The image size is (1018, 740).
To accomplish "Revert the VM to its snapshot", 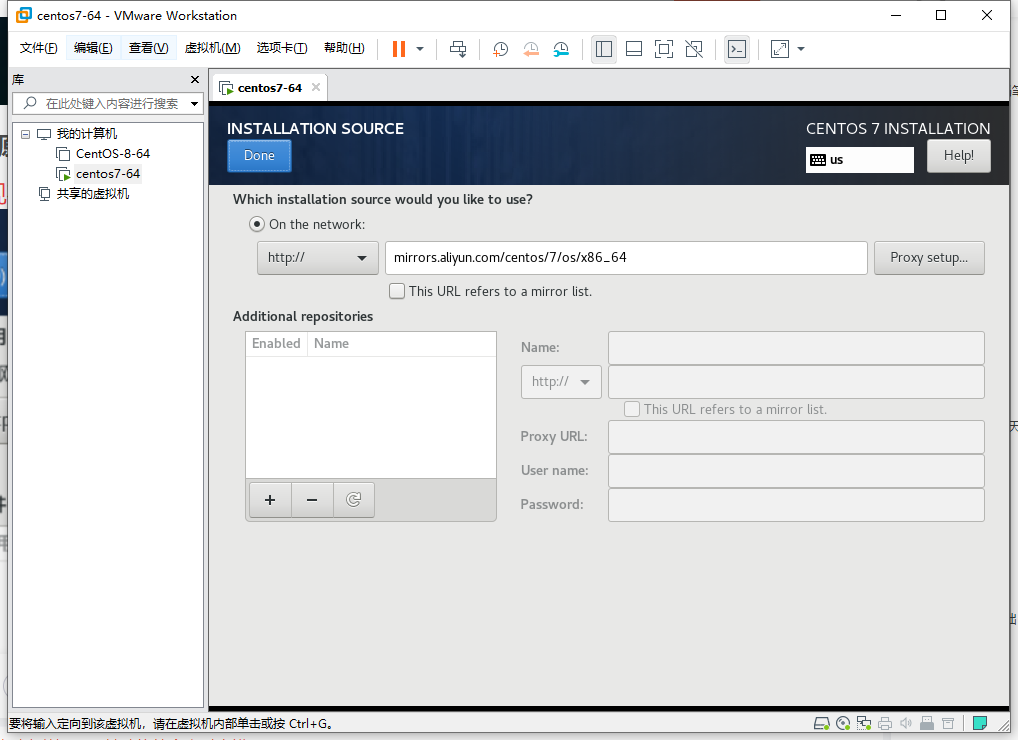I will click(530, 48).
